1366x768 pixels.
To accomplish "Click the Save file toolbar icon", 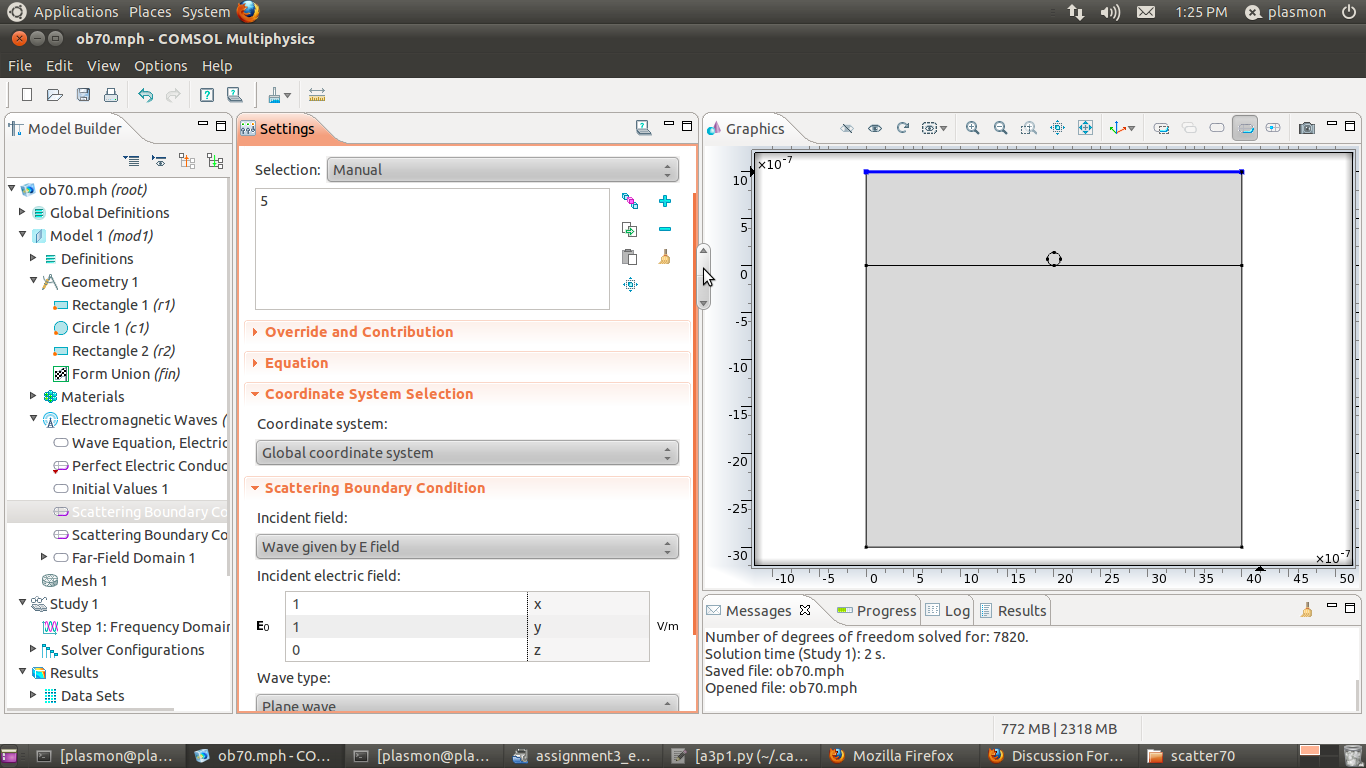I will click(x=83, y=95).
